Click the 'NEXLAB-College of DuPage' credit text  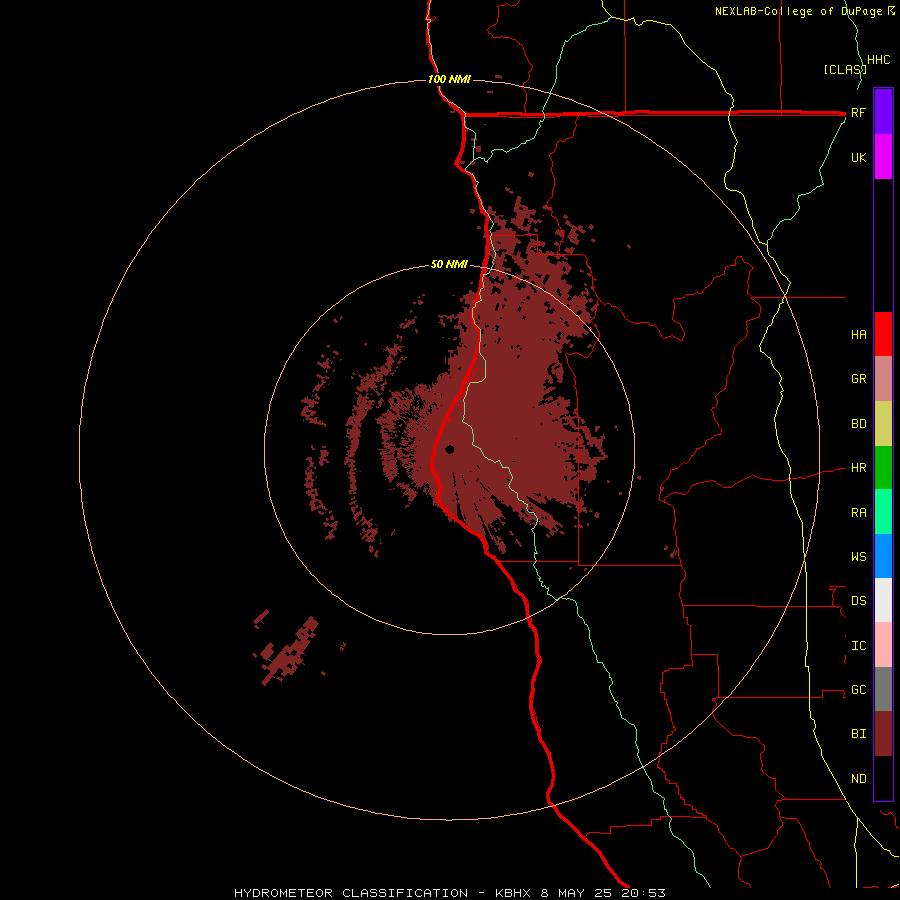click(798, 11)
